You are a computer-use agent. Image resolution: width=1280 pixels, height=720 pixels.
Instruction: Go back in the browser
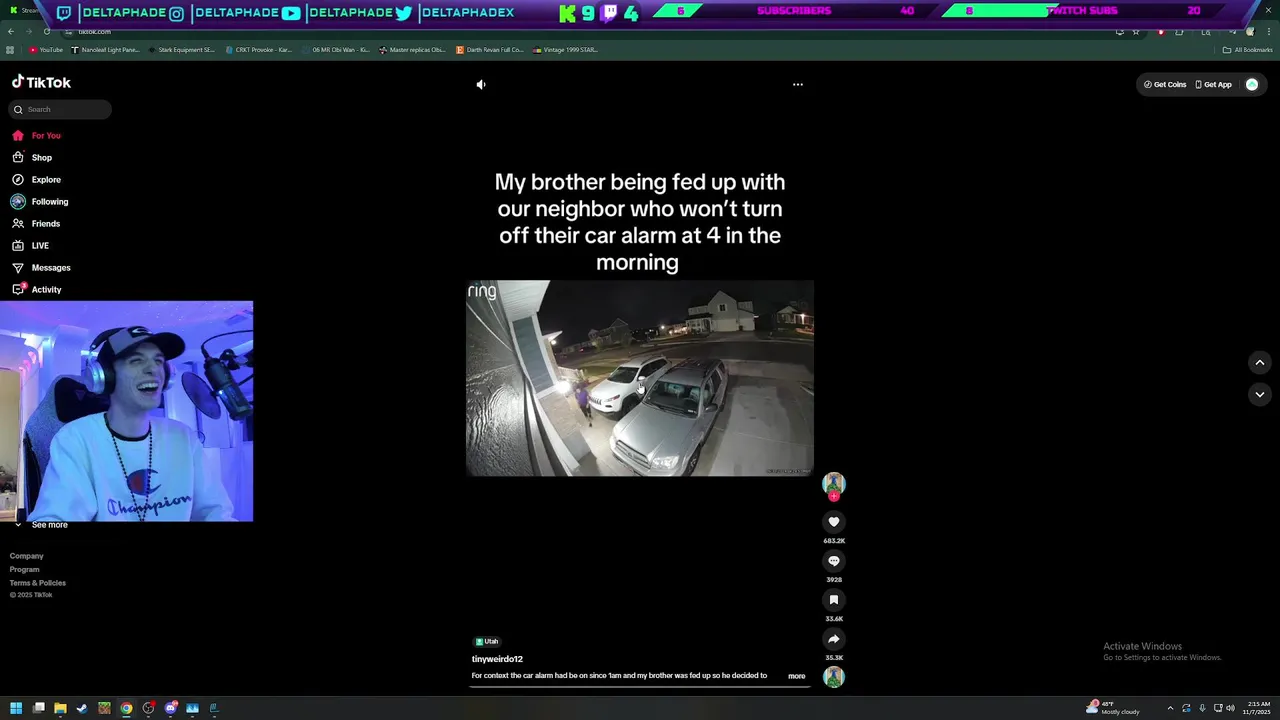click(x=10, y=32)
